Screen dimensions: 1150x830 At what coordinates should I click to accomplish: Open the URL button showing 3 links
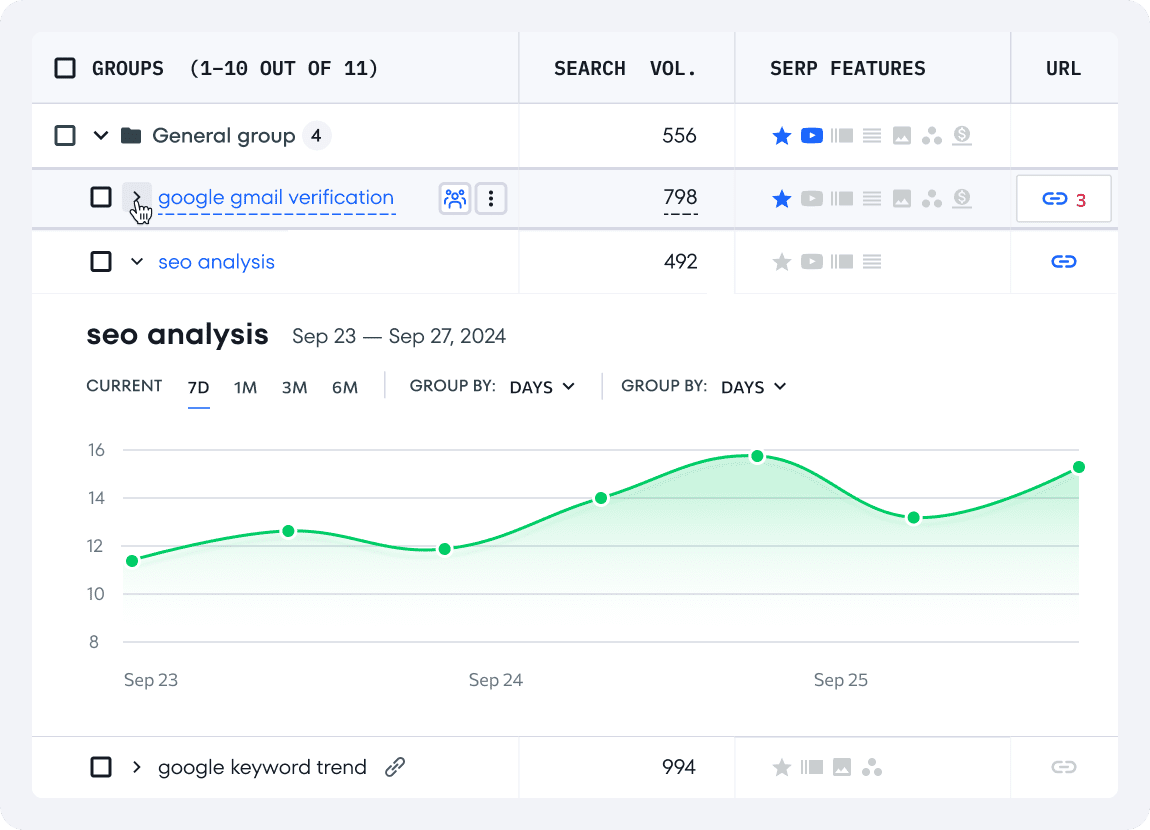tap(1063, 198)
